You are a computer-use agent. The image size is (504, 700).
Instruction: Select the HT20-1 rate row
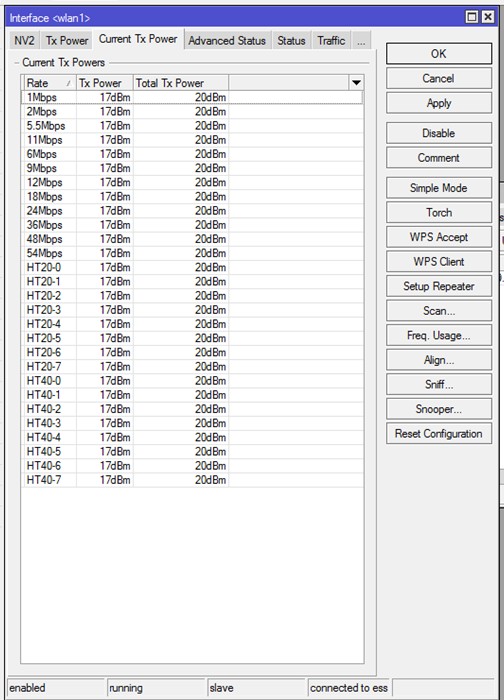(x=192, y=282)
